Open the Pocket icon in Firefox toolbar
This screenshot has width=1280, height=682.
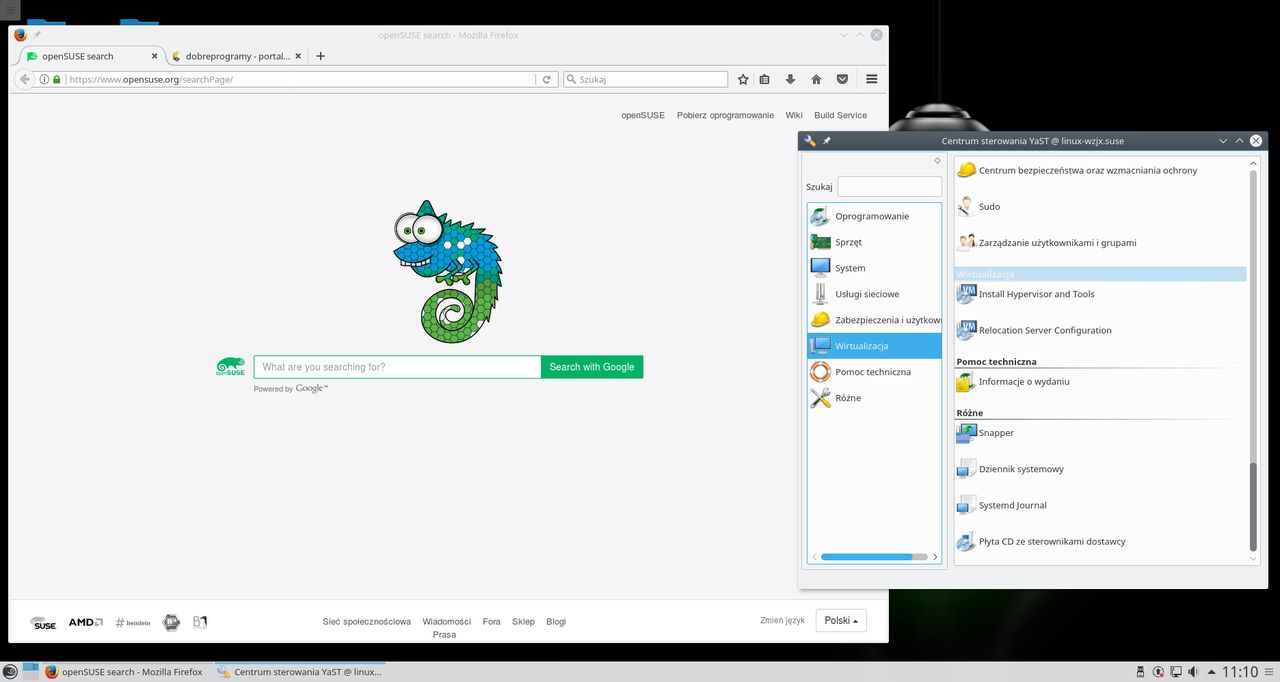point(842,79)
